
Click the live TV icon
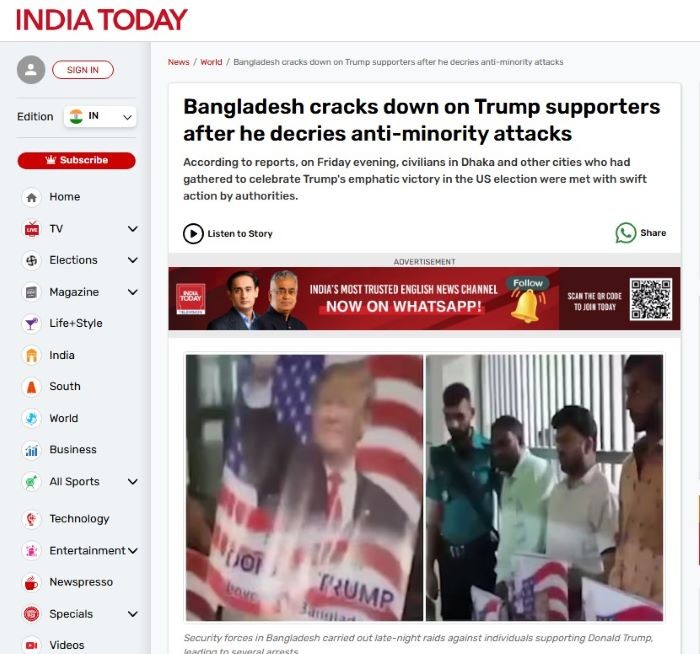(31, 229)
